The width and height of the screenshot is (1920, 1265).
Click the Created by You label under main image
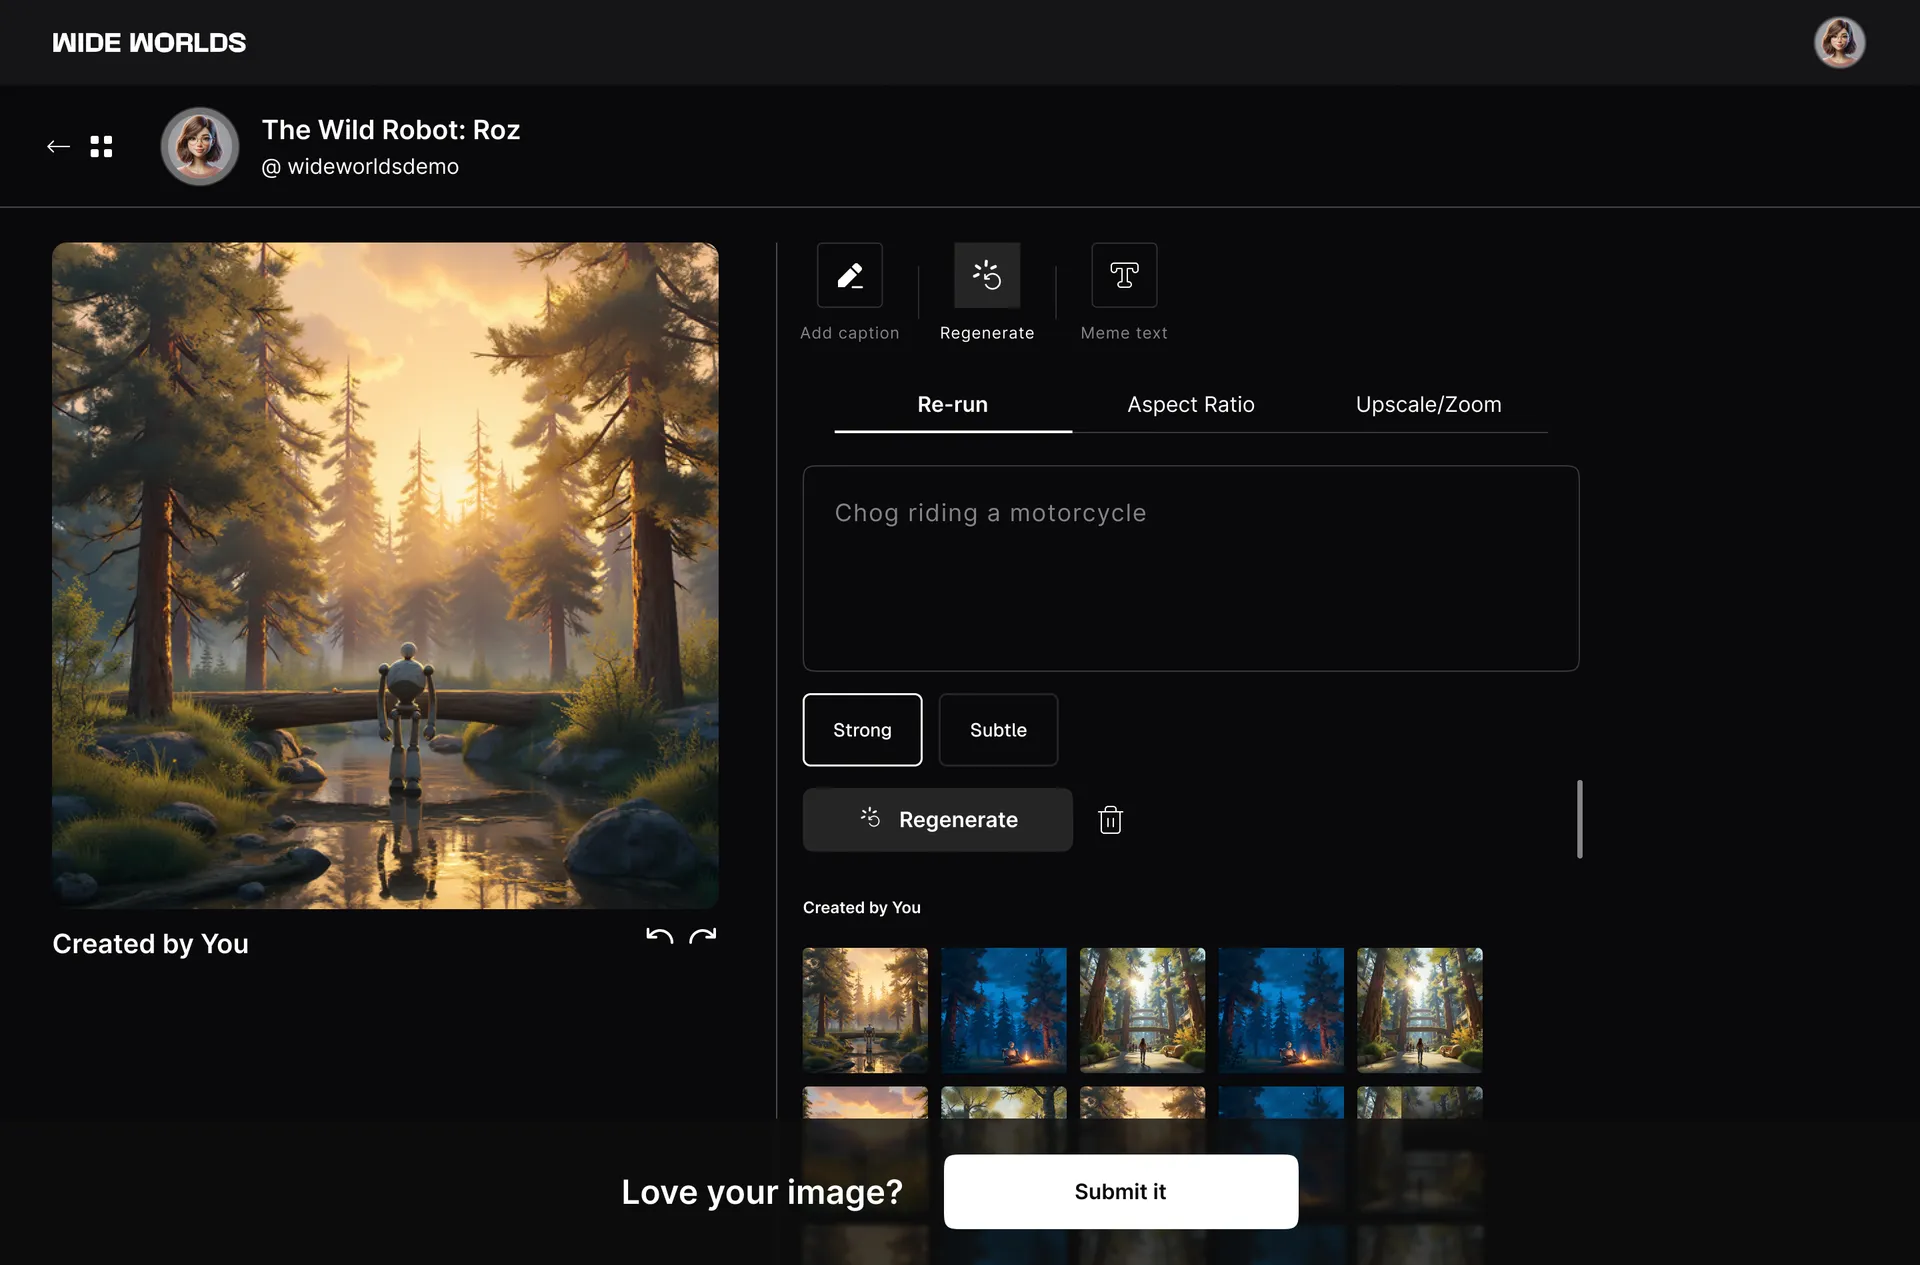150,944
